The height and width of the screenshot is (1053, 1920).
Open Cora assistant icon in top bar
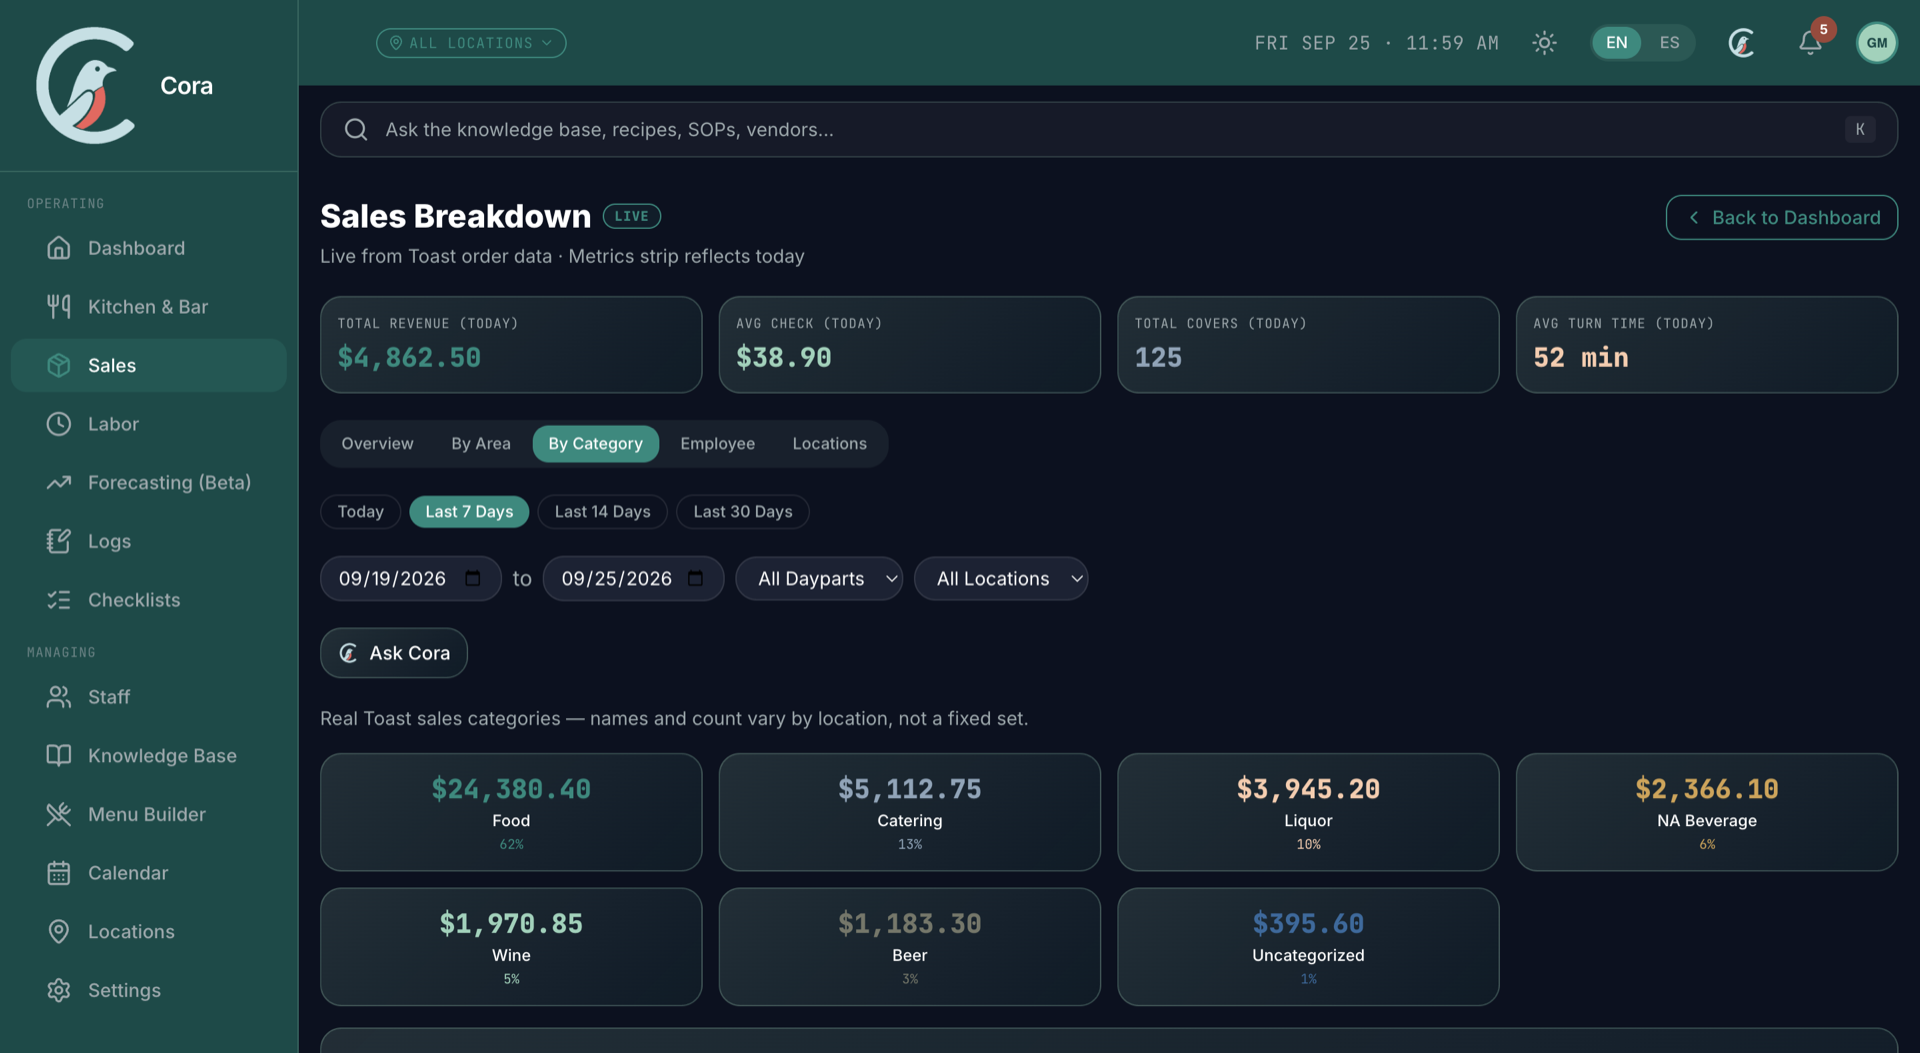1741,43
